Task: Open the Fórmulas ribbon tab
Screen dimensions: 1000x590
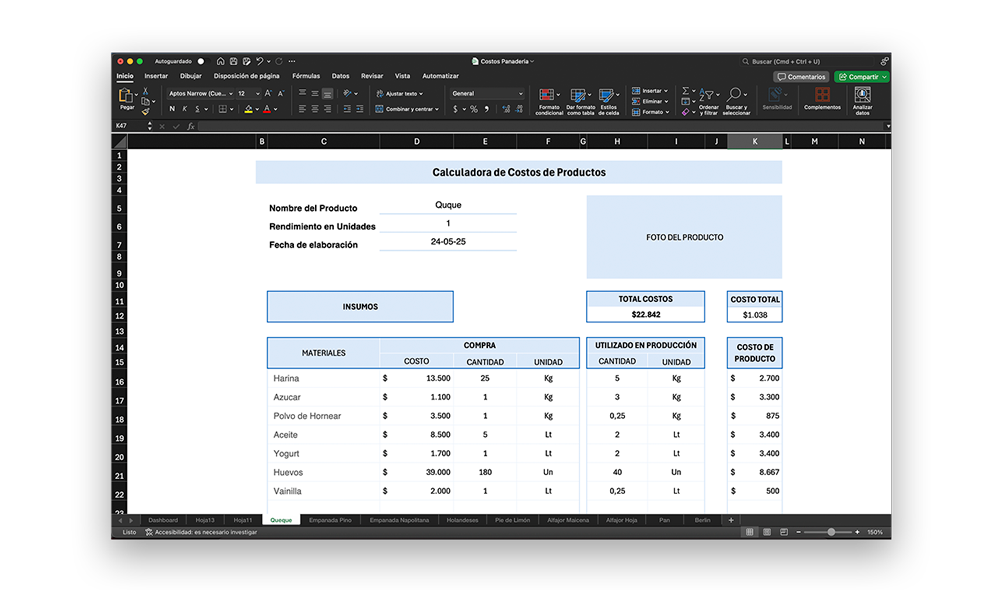Action: point(306,76)
